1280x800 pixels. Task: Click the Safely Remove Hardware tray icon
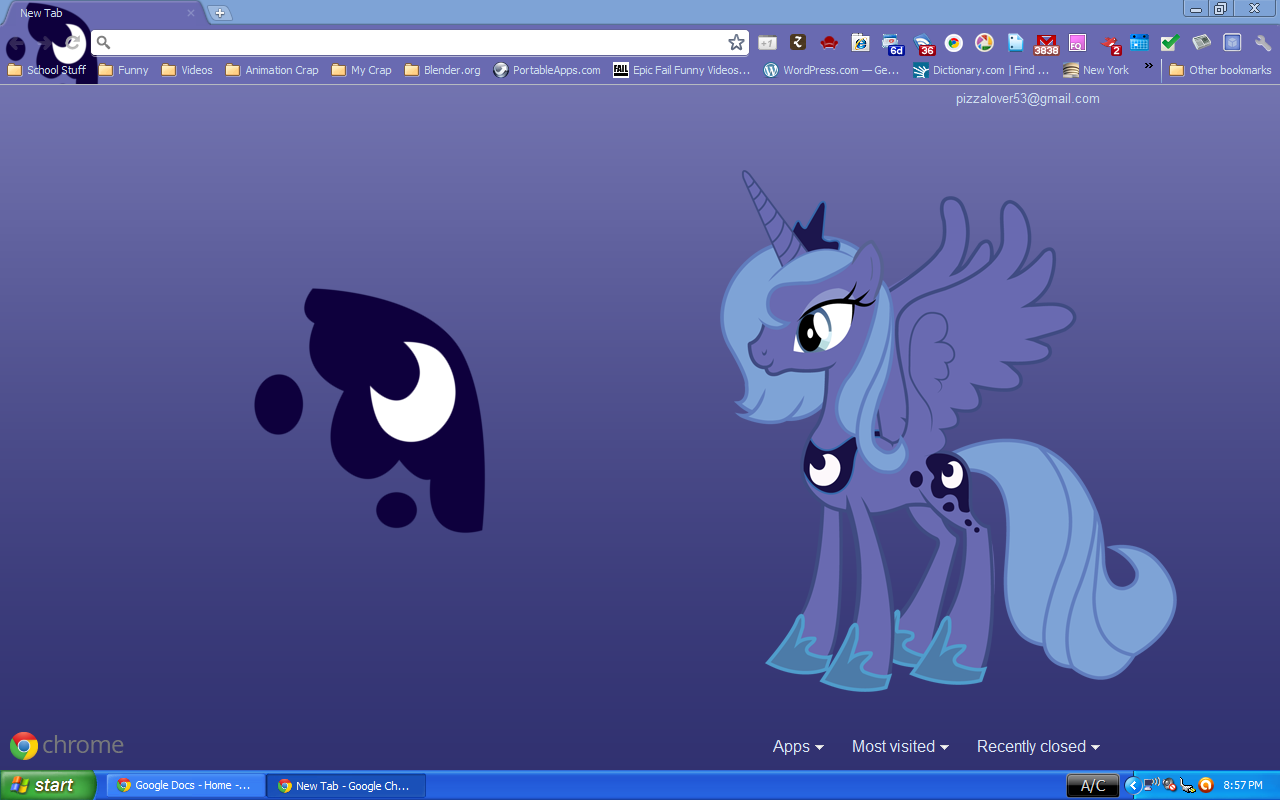[x=1187, y=785]
